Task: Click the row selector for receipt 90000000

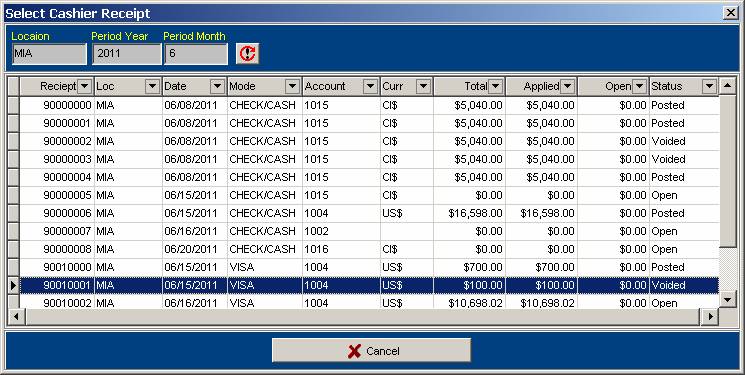Action: (x=14, y=105)
